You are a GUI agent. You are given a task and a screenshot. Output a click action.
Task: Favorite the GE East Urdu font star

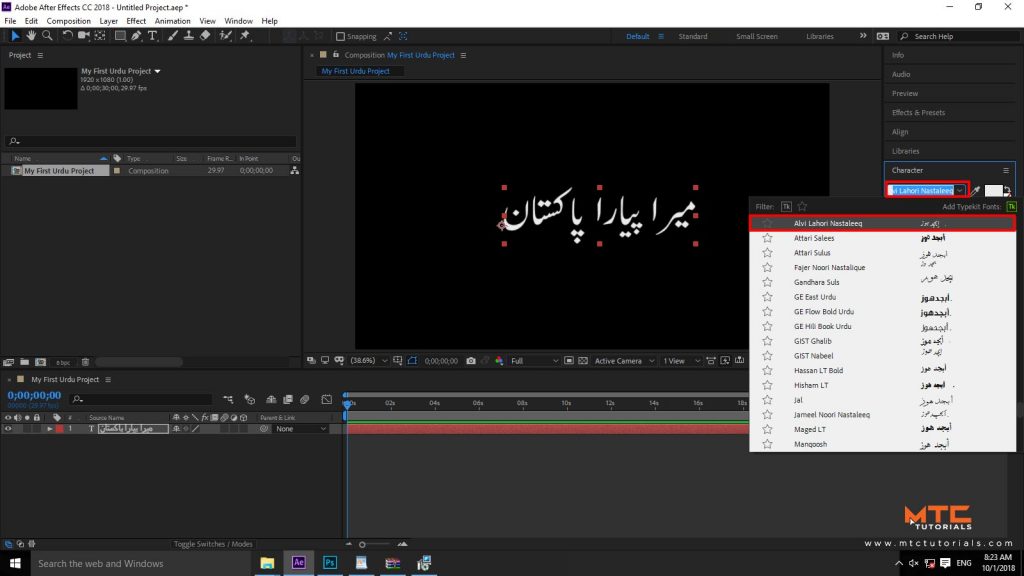click(x=767, y=297)
